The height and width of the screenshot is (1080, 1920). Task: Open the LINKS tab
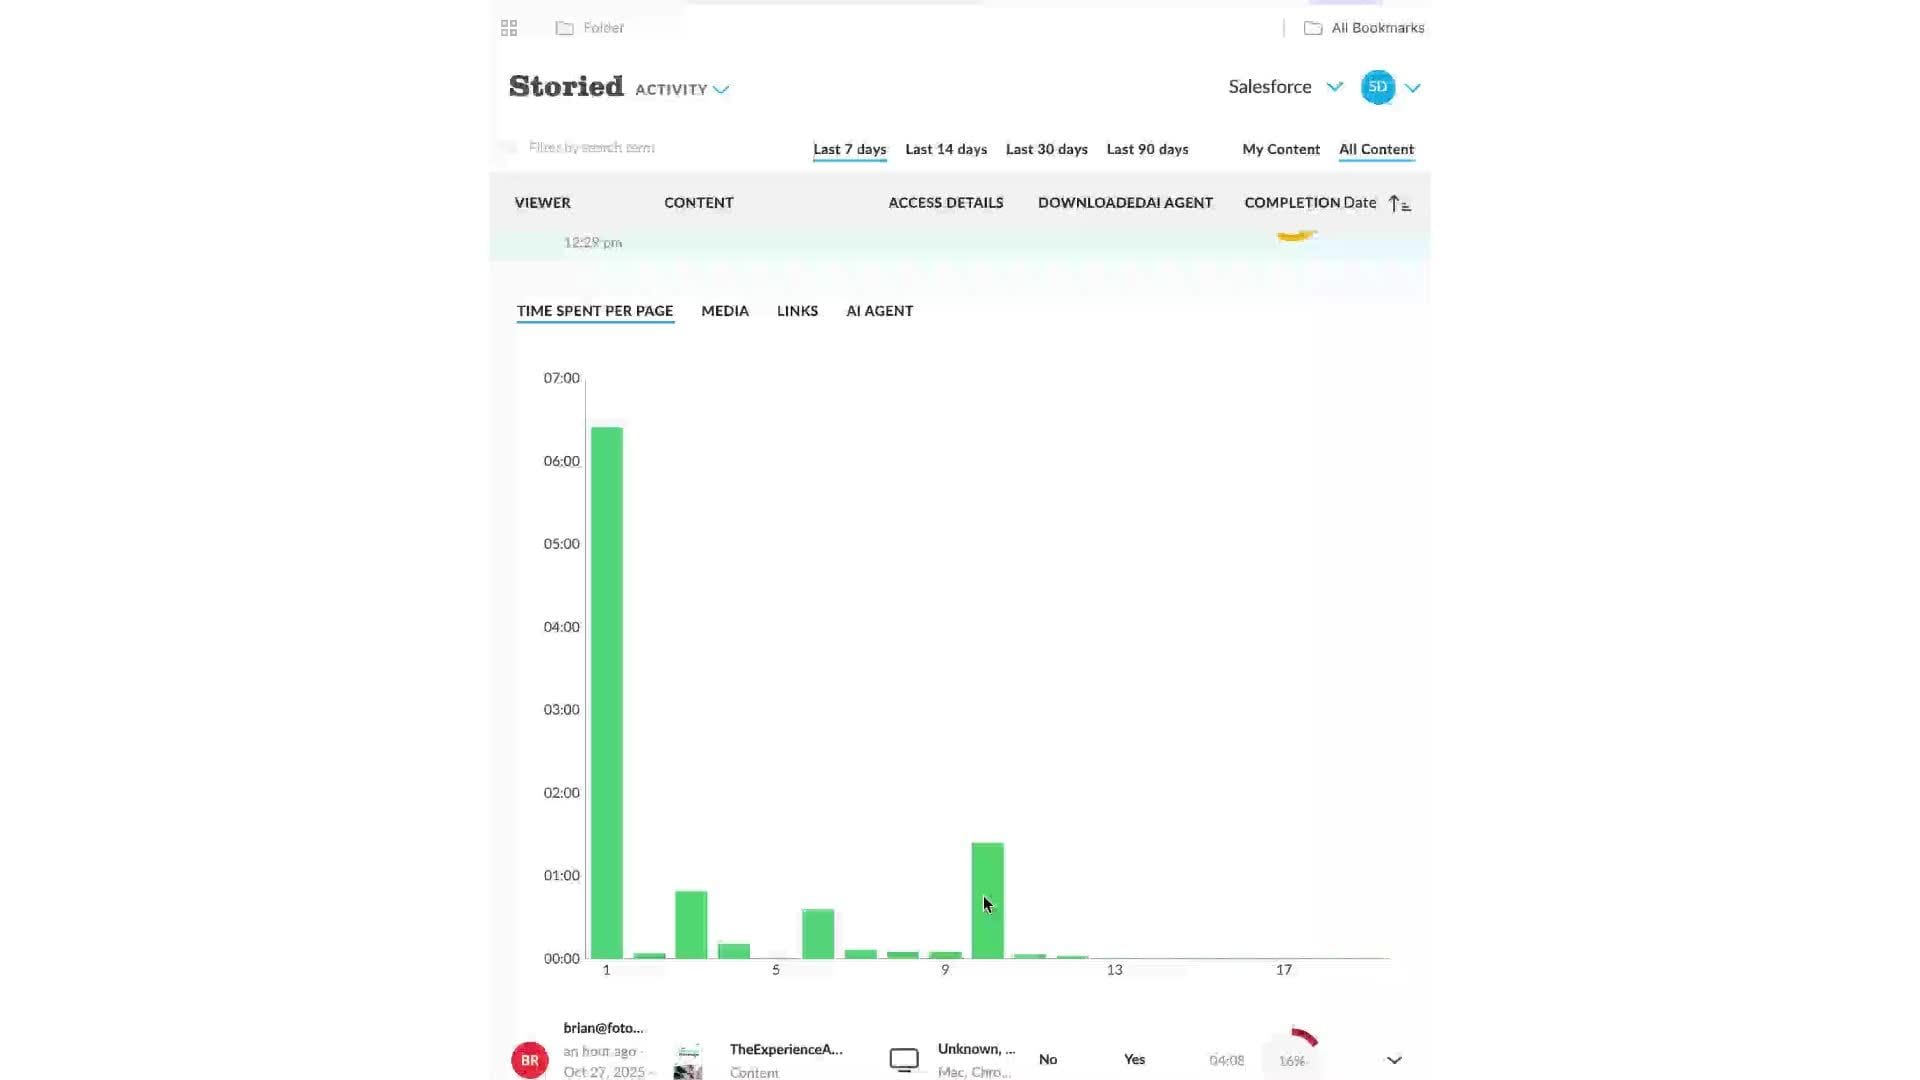[797, 311]
